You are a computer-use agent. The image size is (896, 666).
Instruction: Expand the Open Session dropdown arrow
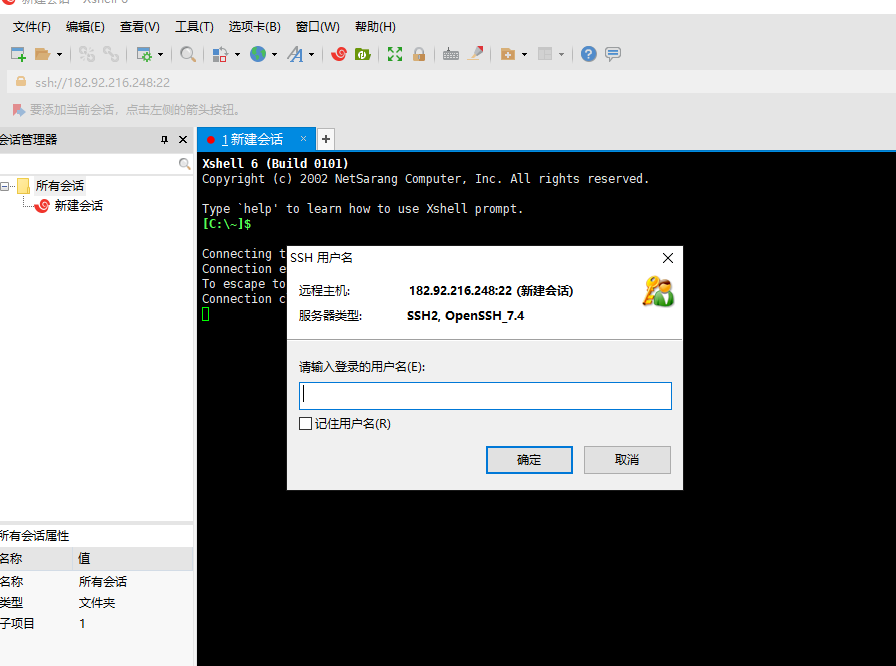[59, 55]
